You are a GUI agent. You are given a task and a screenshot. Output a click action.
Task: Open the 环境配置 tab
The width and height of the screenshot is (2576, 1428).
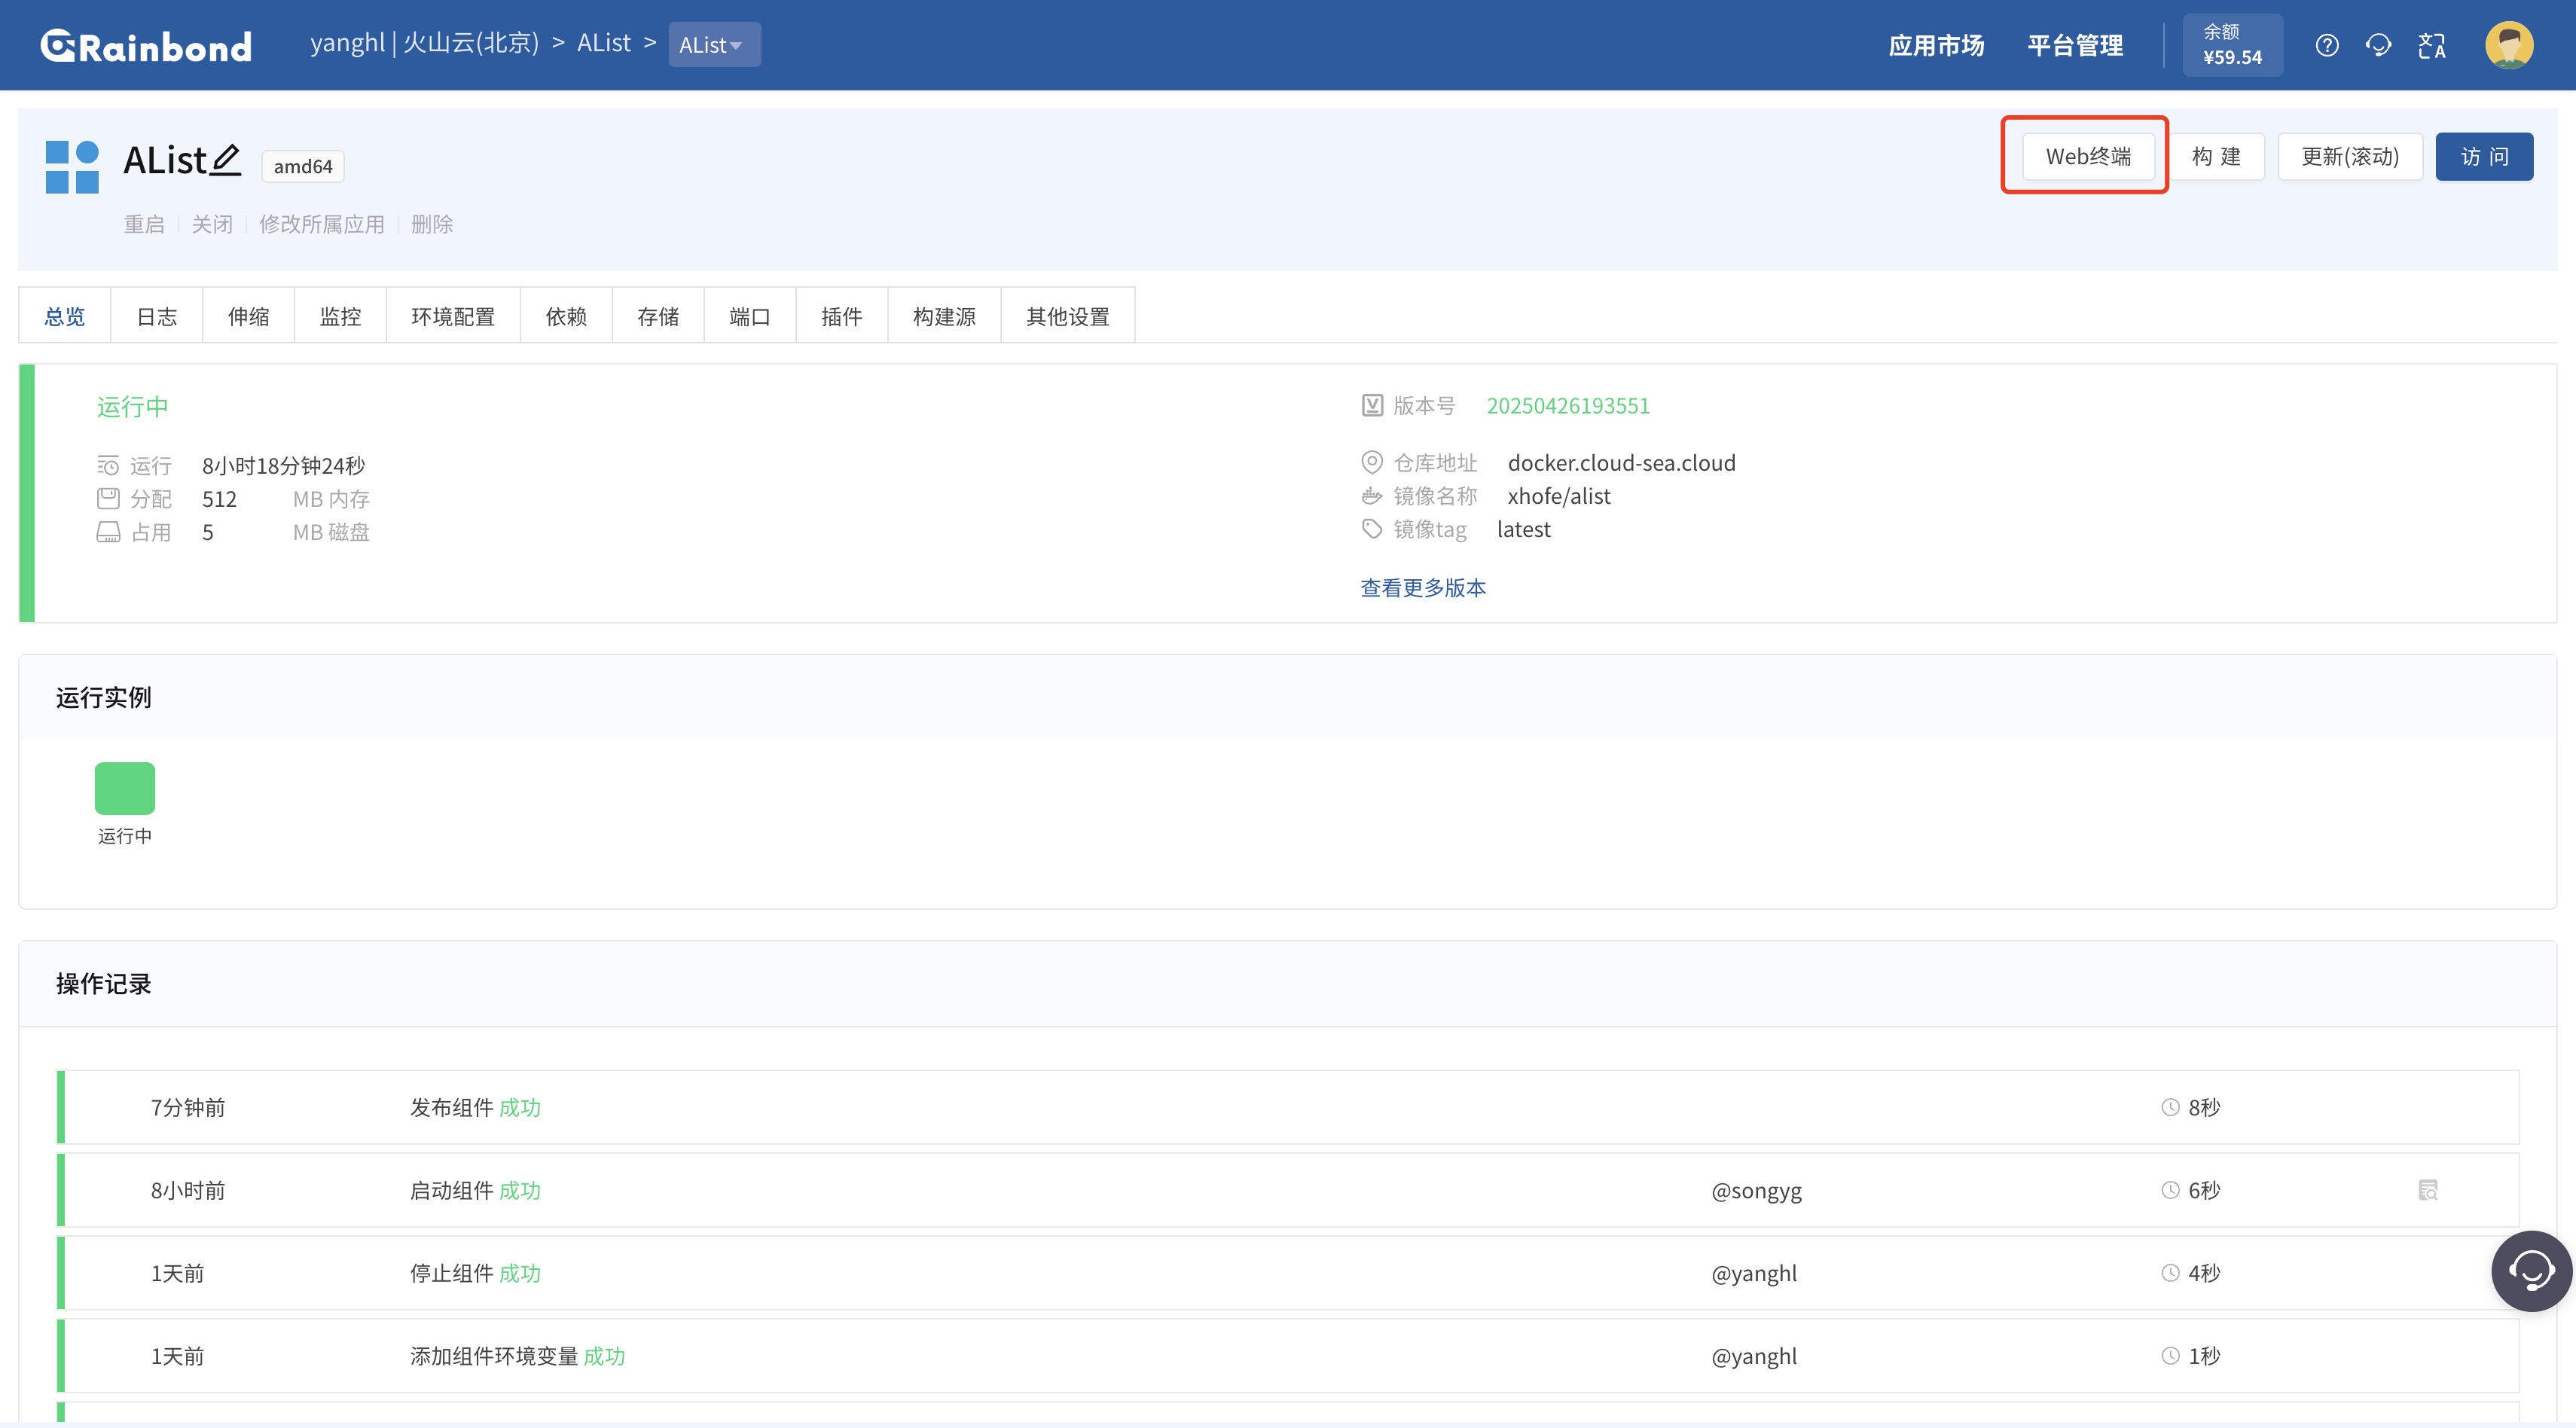pyautogui.click(x=453, y=316)
